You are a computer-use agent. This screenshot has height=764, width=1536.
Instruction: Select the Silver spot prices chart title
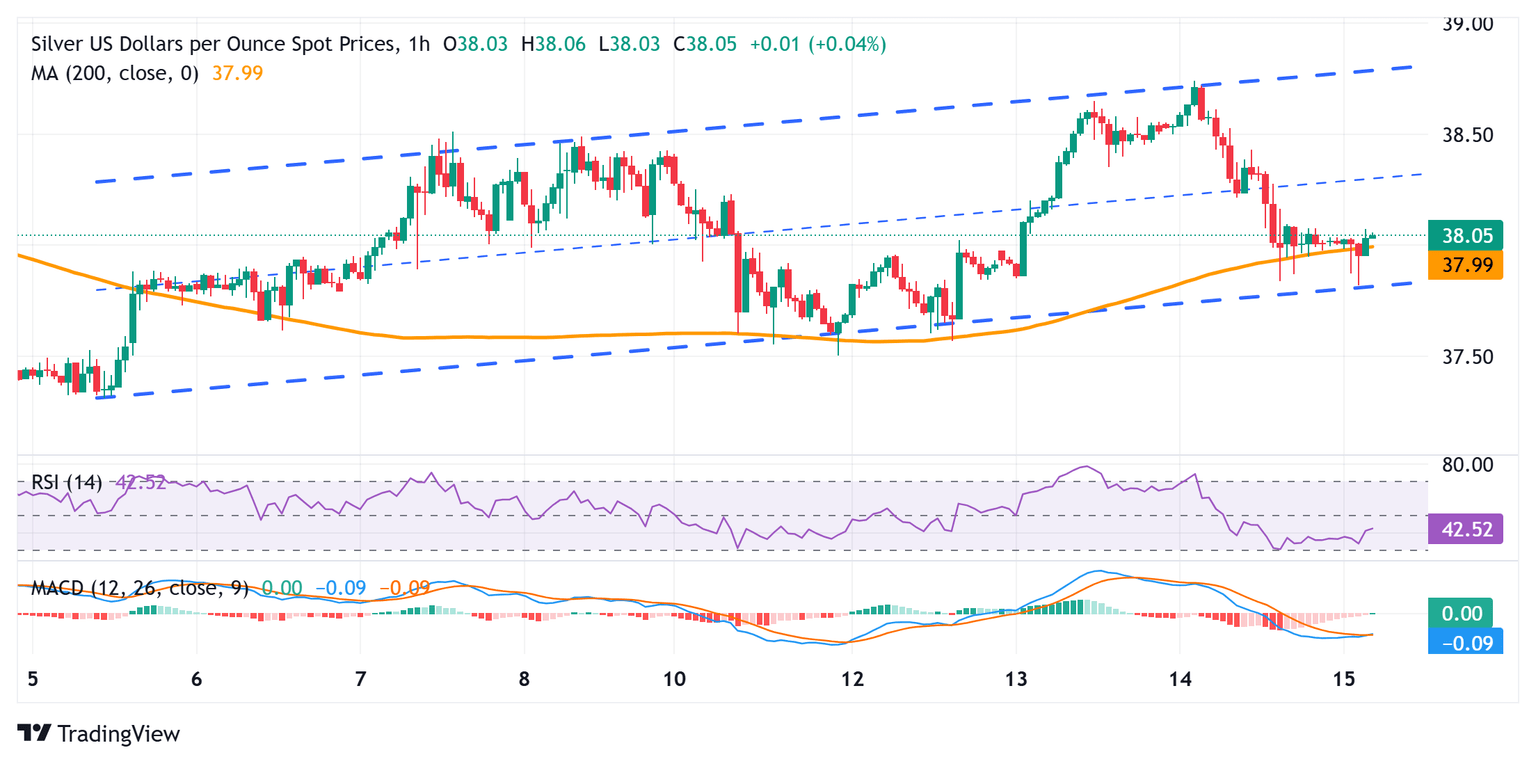click(x=217, y=45)
